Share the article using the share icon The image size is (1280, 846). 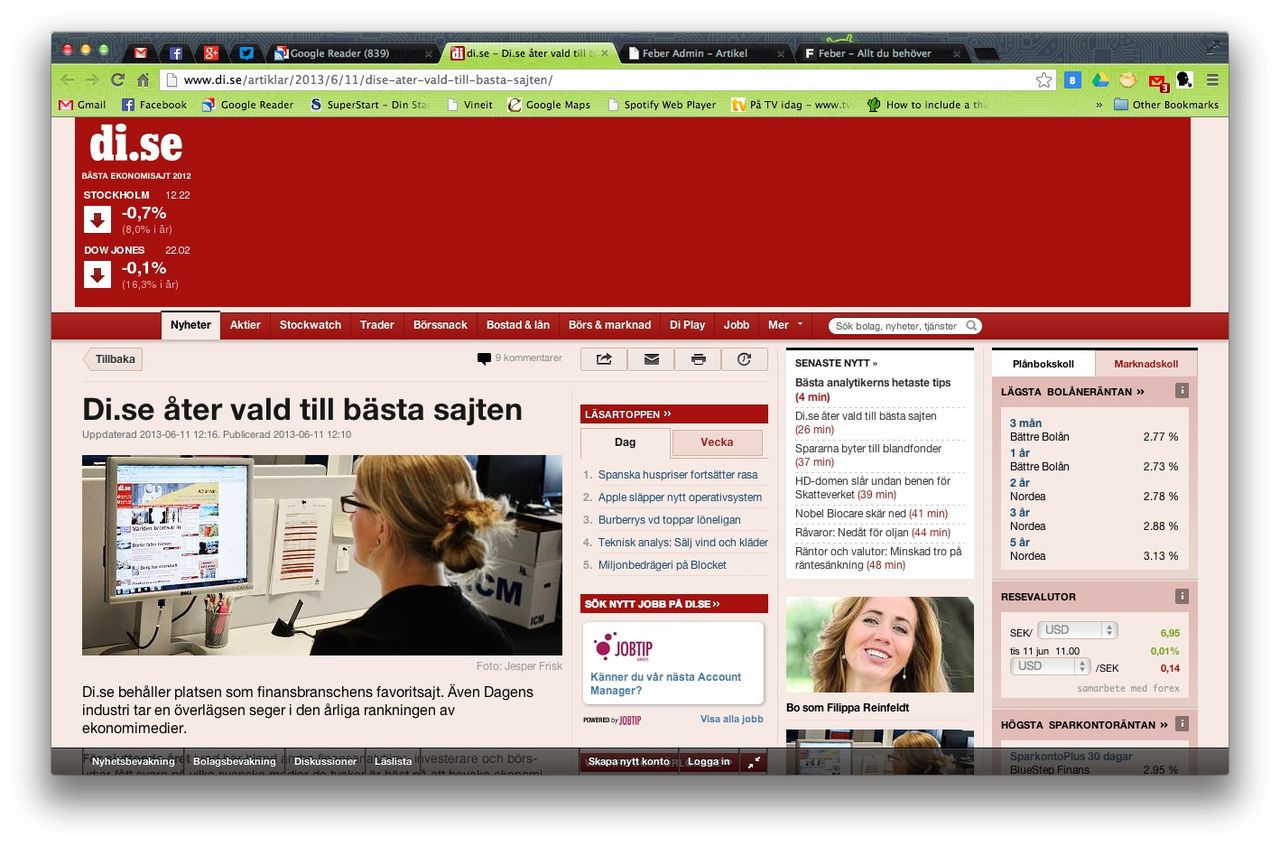[603, 358]
